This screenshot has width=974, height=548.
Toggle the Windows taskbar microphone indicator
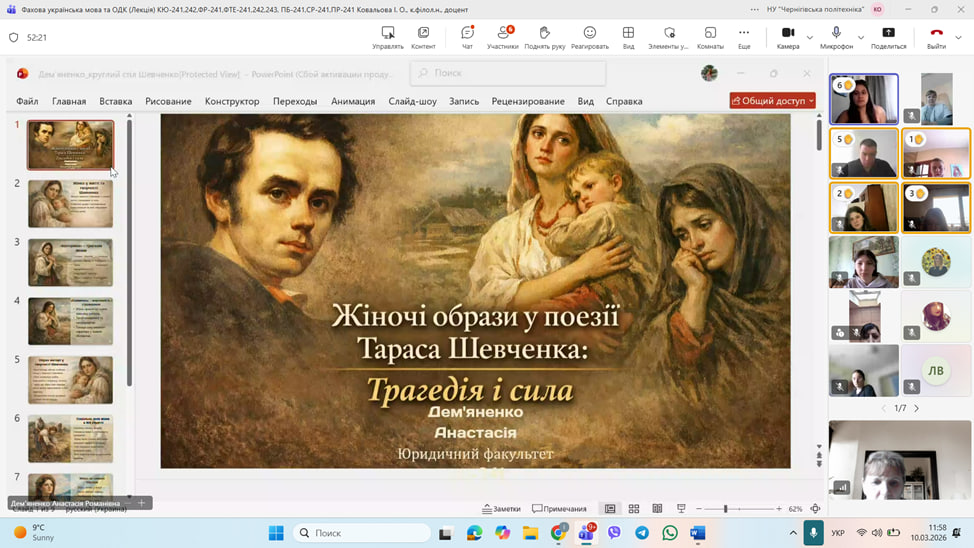815,533
